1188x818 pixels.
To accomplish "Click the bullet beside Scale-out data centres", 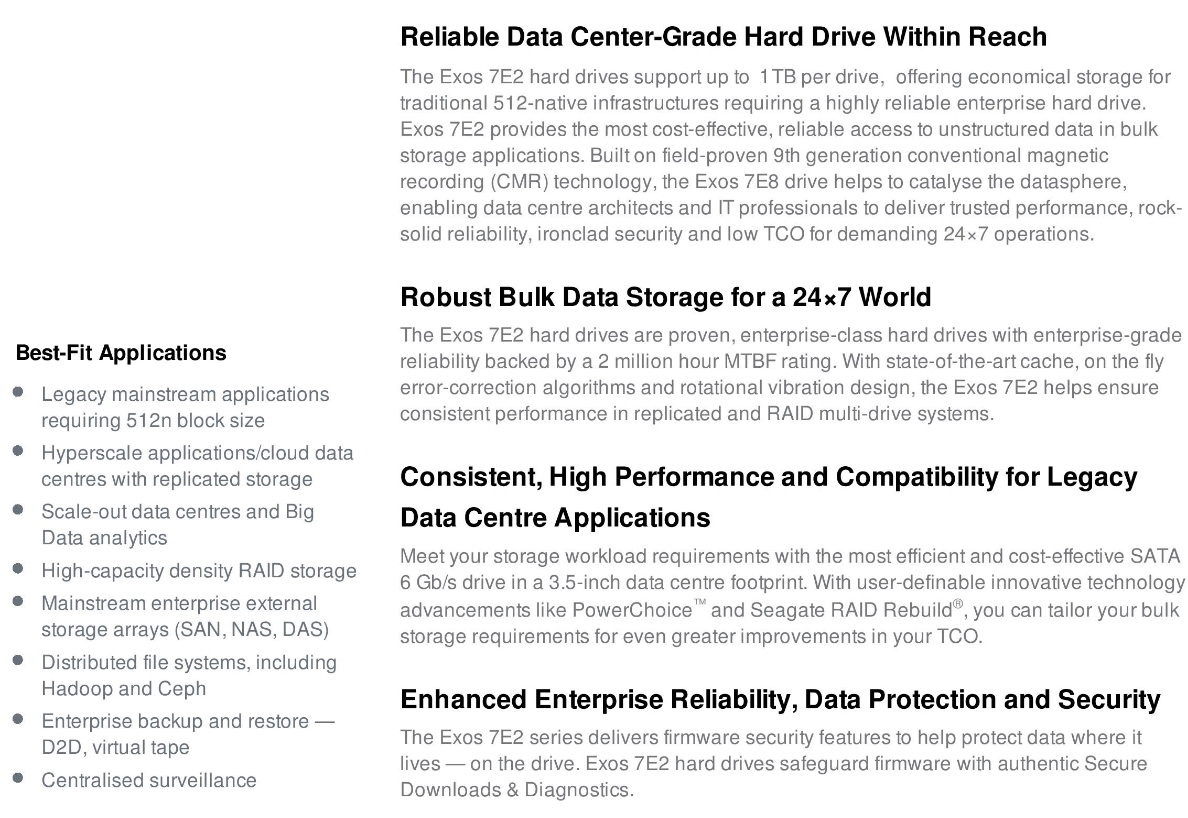I will [x=18, y=510].
